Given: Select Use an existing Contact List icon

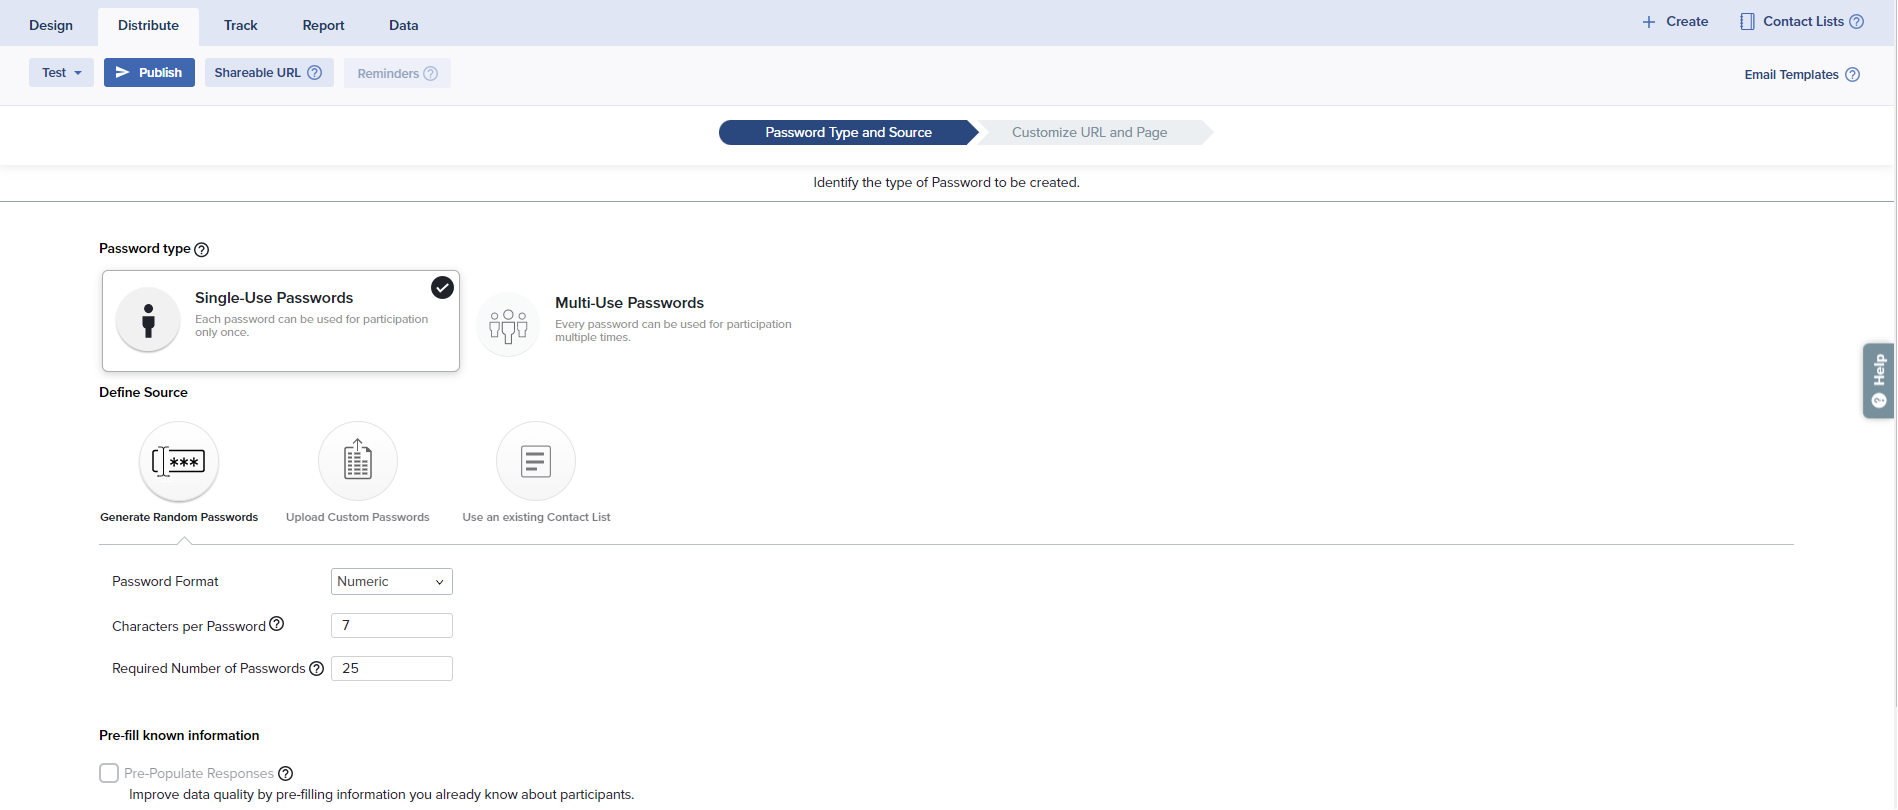Looking at the screenshot, I should (x=536, y=461).
